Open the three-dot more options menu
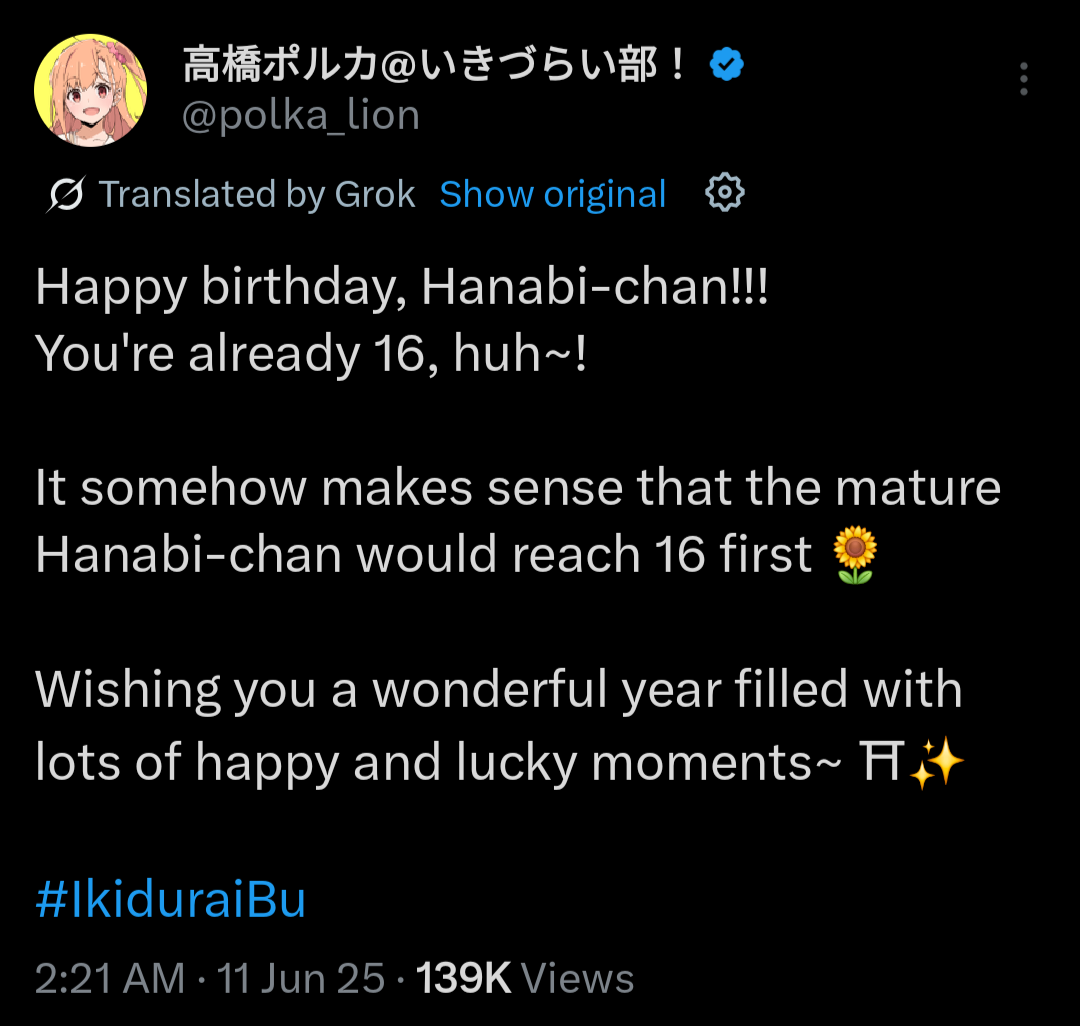The width and height of the screenshot is (1080, 1026). point(1024,78)
